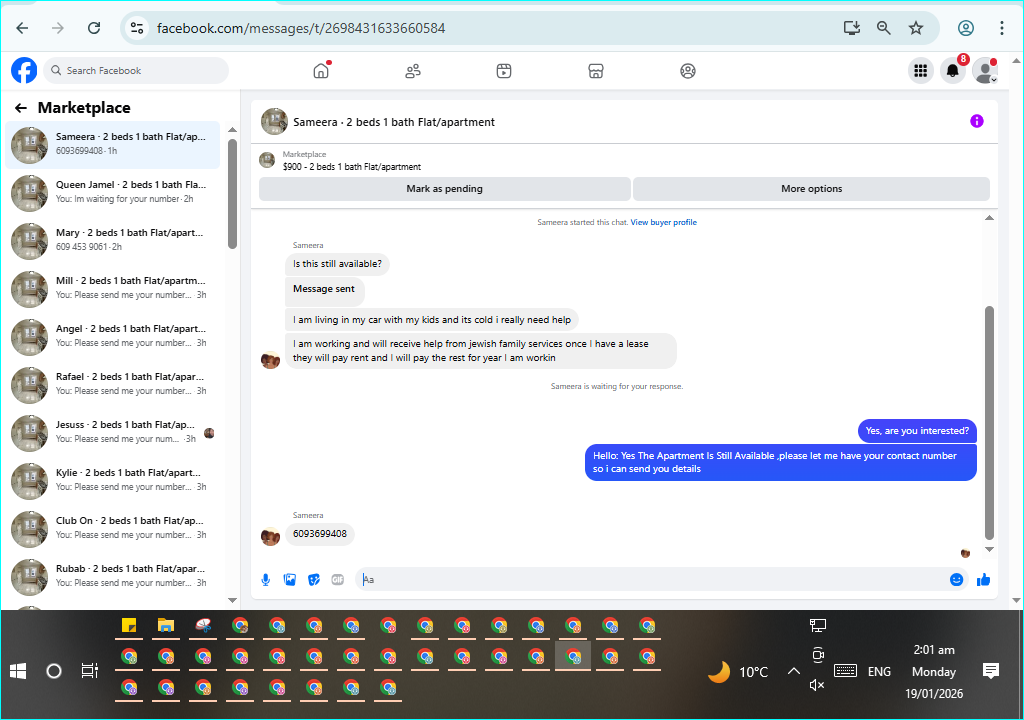Open the 10°C weather widget
Image resolution: width=1024 pixels, height=720 pixels.
coord(739,672)
